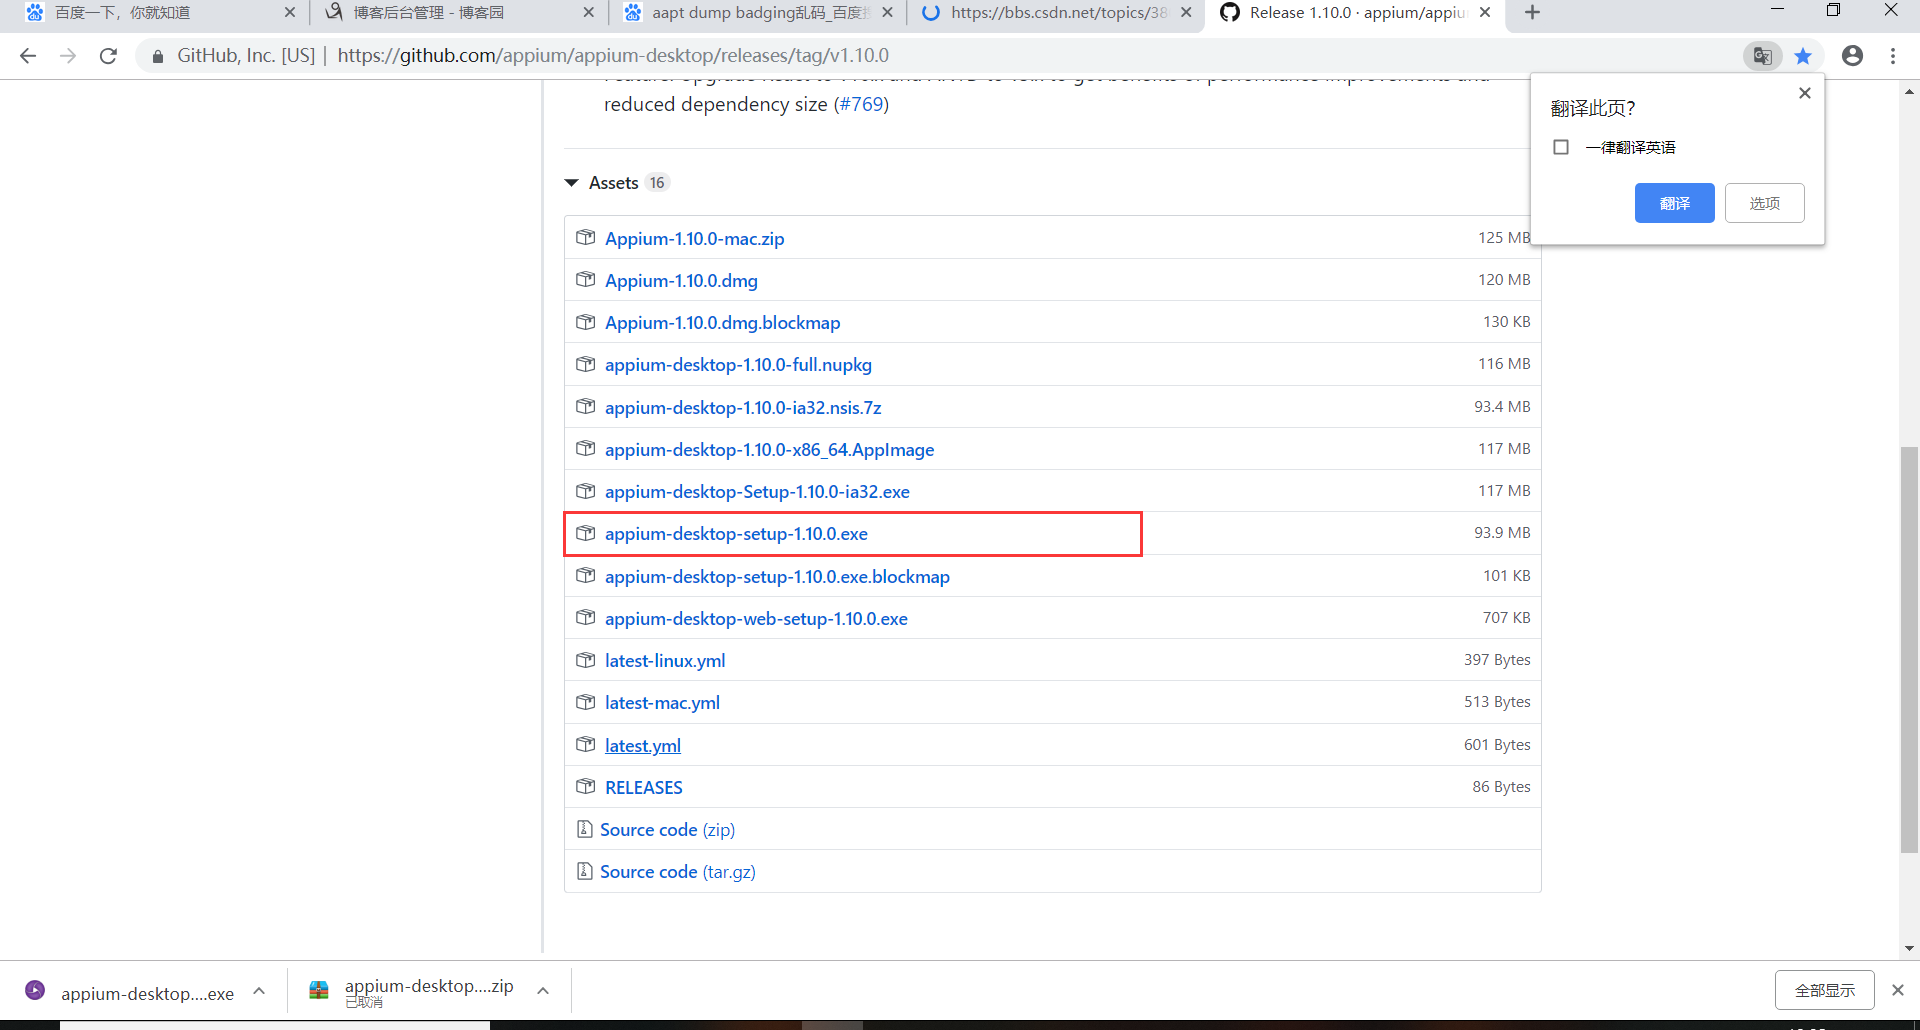Viewport: 1920px width, 1030px height.
Task: Switch to the aapt dump badging tab
Action: point(757,12)
